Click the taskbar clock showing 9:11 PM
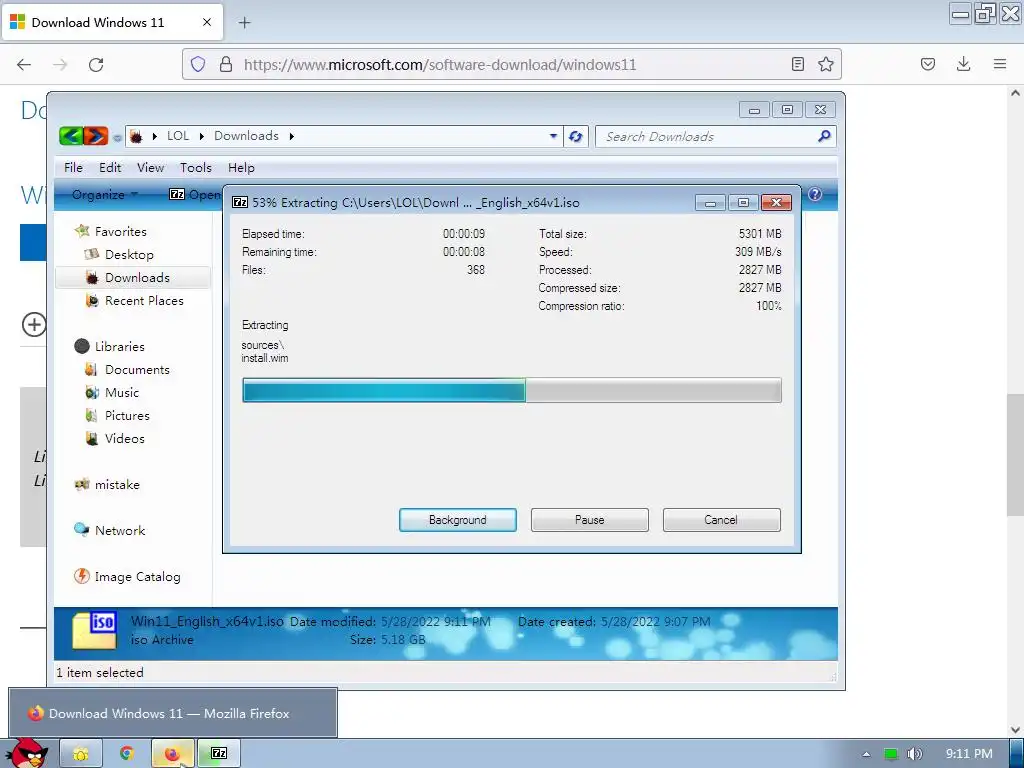 click(968, 754)
